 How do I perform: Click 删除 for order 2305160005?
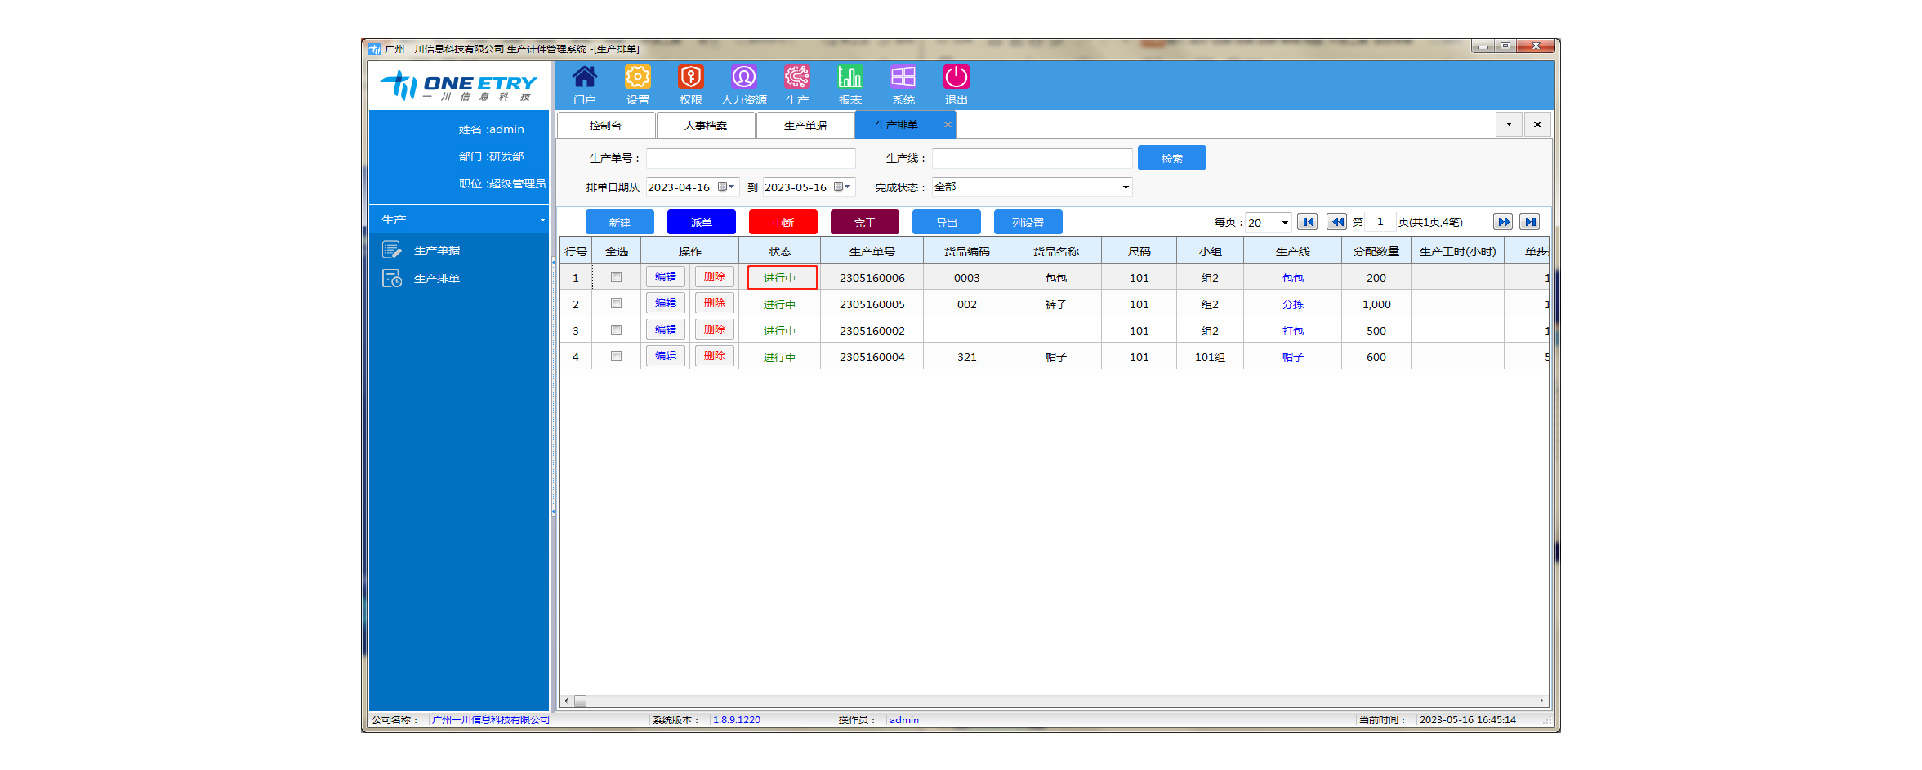pos(714,303)
